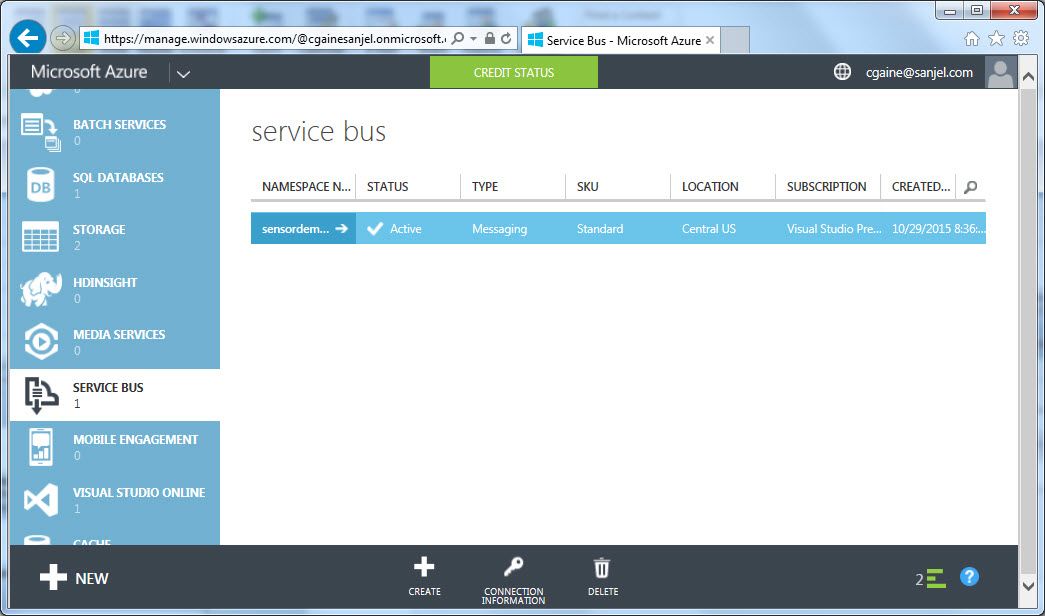Image resolution: width=1045 pixels, height=616 pixels.
Task: Open a new browser tab
Action: click(x=735, y=40)
